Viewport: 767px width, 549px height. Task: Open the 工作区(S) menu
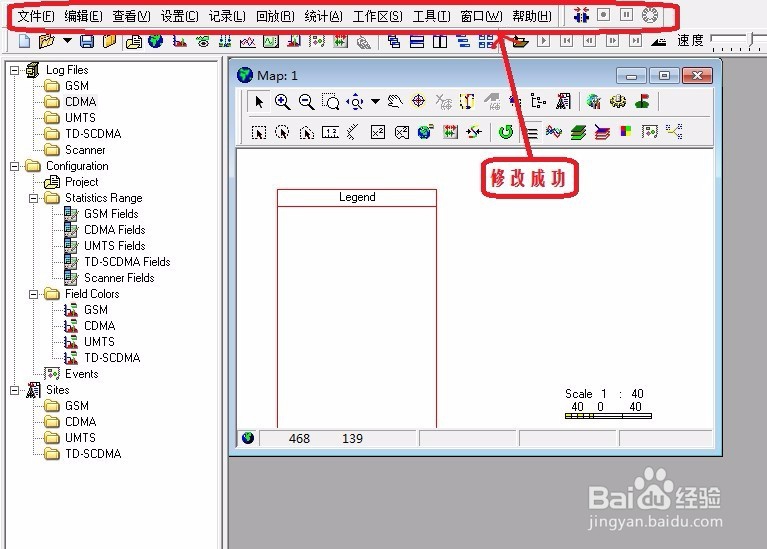point(378,16)
